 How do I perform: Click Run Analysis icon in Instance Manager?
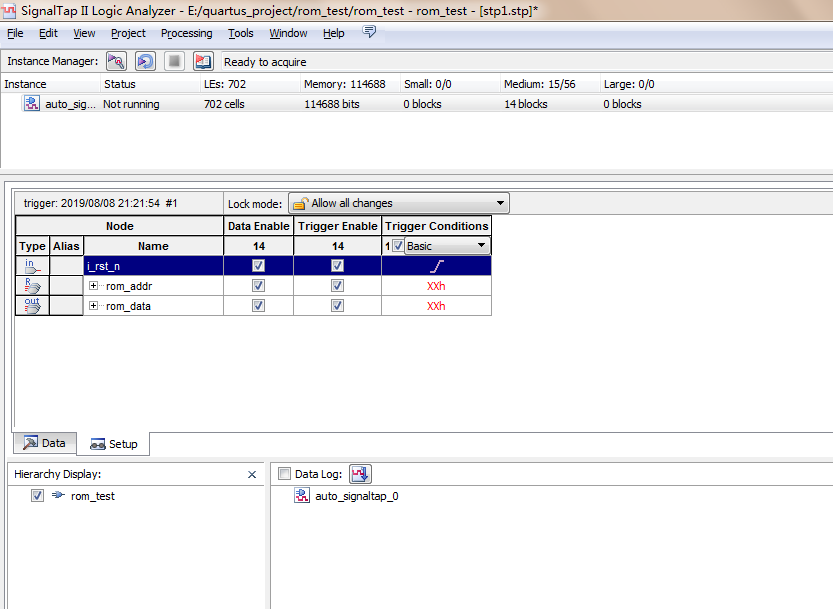[x=116, y=62]
